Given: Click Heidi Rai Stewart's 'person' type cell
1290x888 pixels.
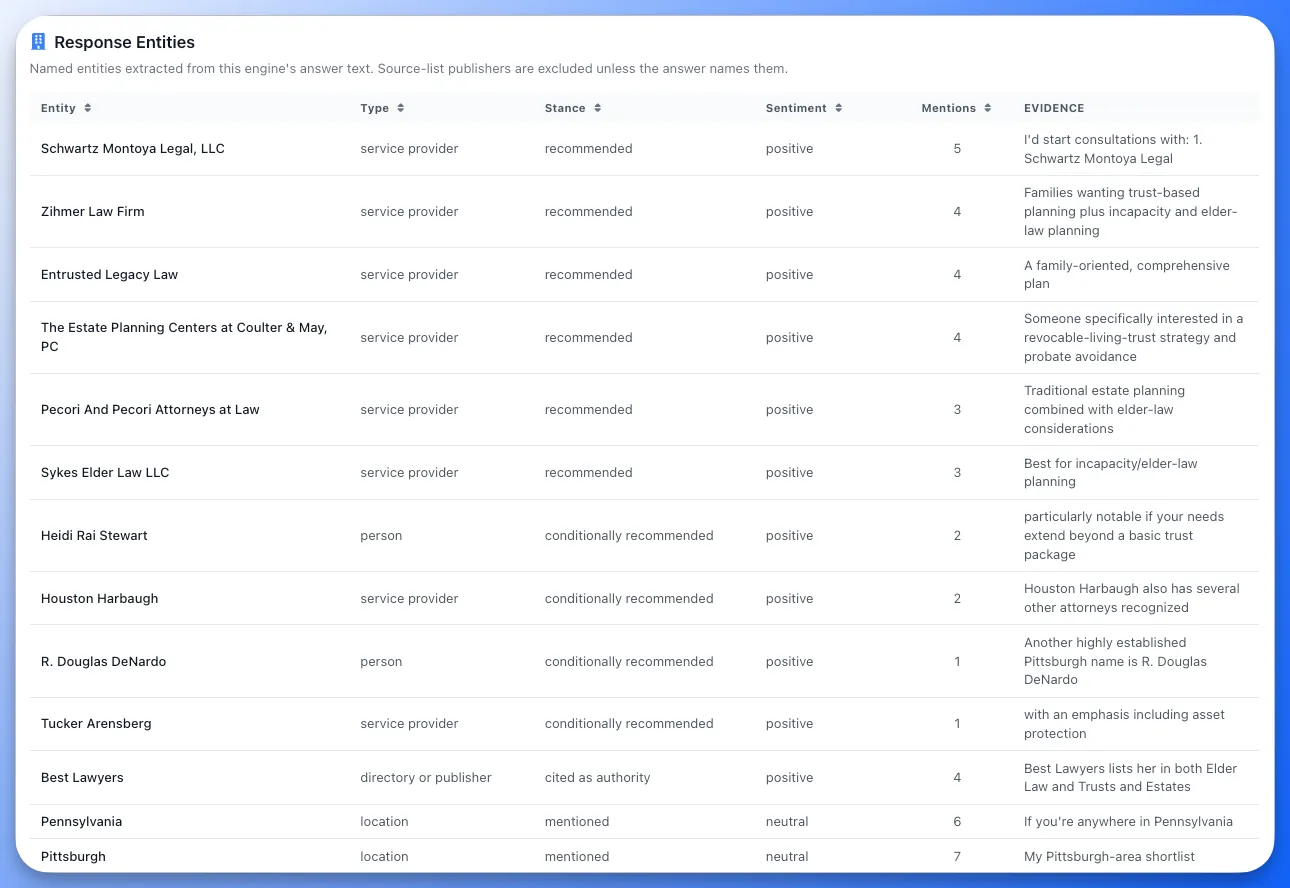Looking at the screenshot, I should (381, 536).
